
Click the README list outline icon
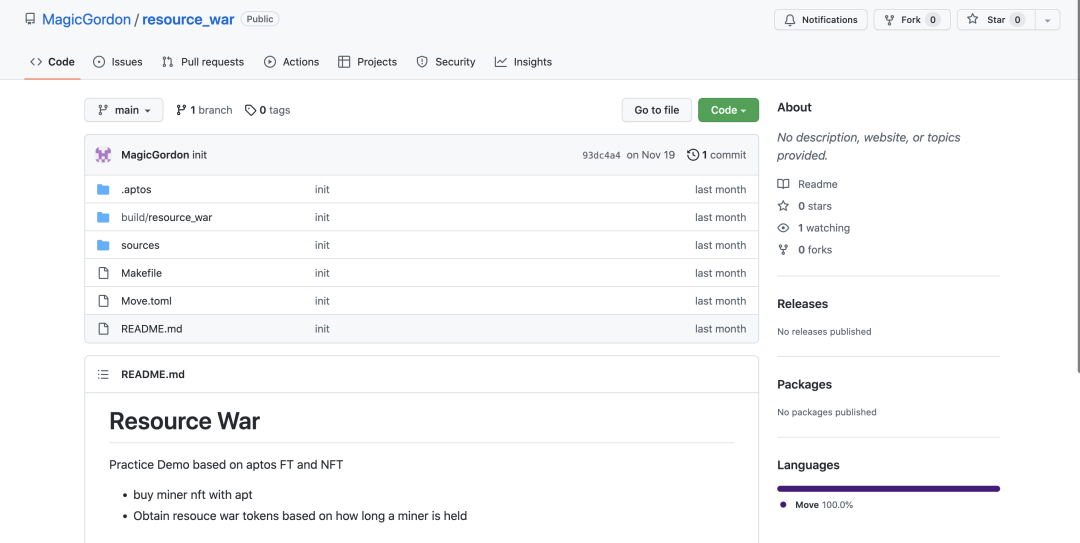103,374
